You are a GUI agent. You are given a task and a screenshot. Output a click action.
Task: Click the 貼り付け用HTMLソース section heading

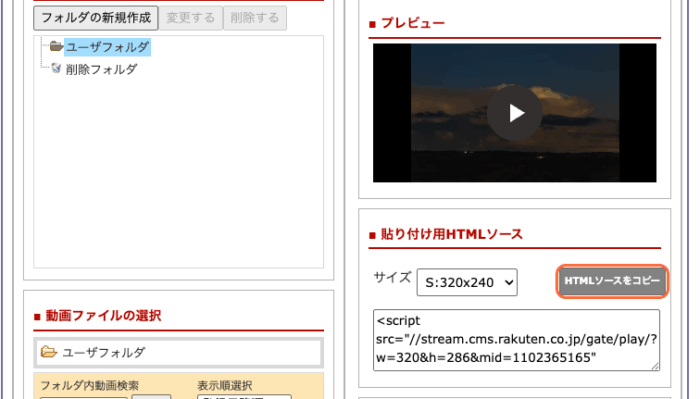451,234
